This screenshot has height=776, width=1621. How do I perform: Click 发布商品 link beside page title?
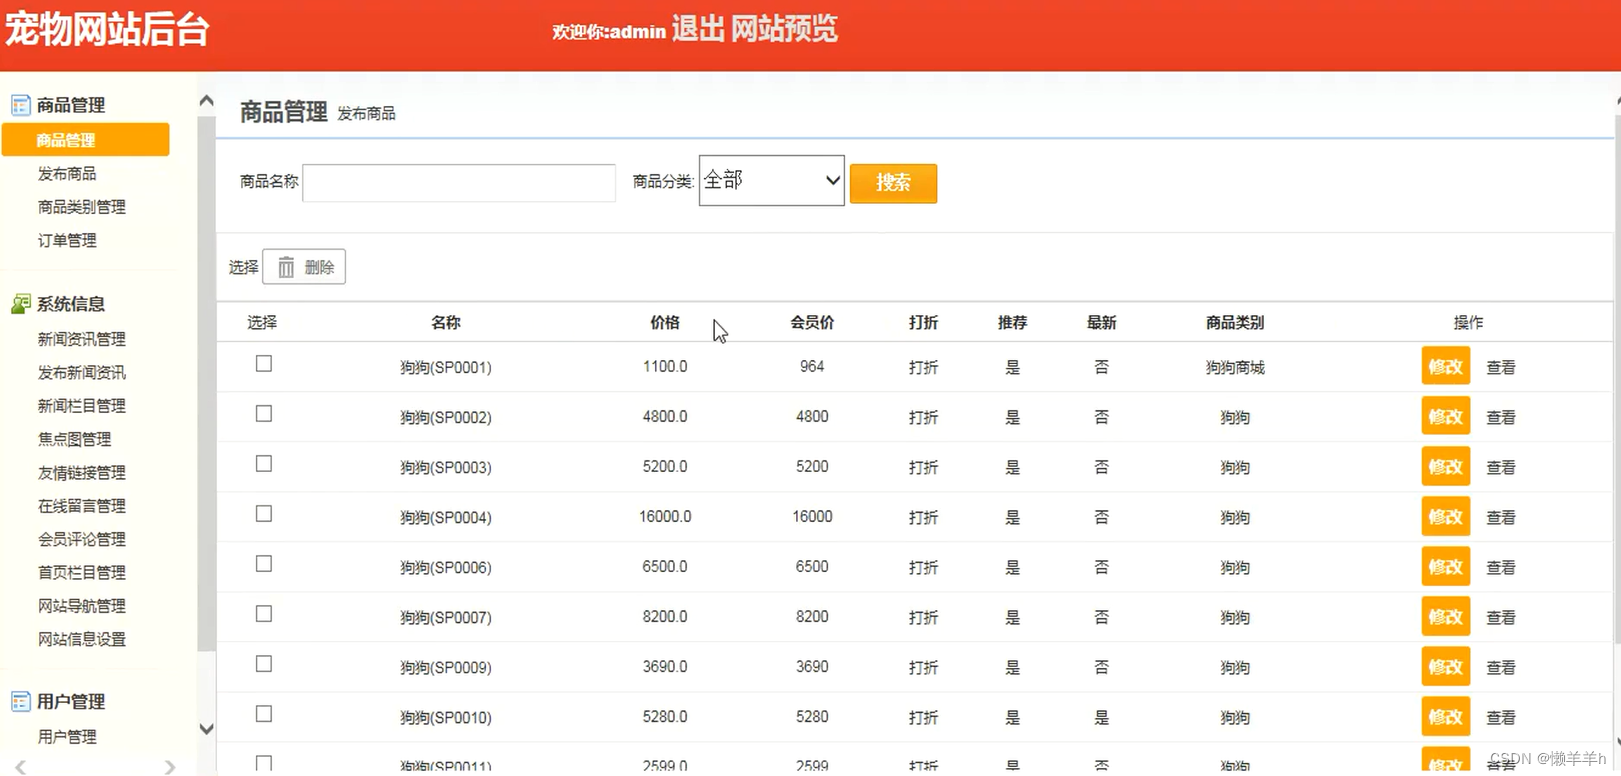[366, 114]
